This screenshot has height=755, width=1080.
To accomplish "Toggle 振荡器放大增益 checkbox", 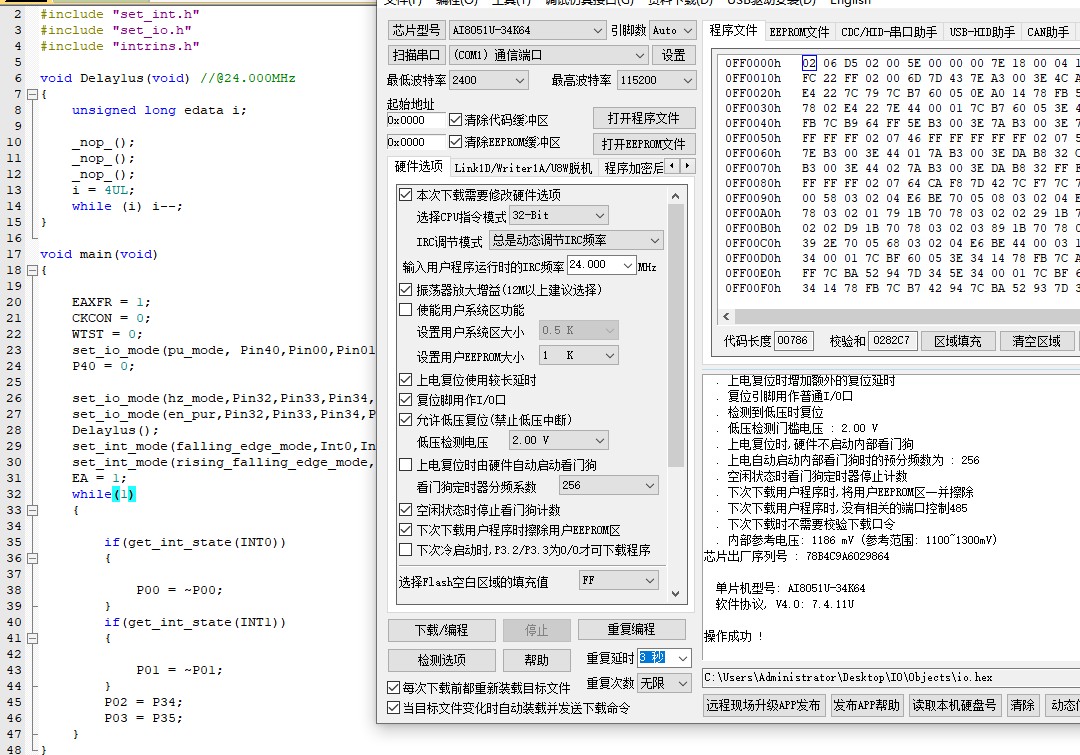I will (406, 290).
